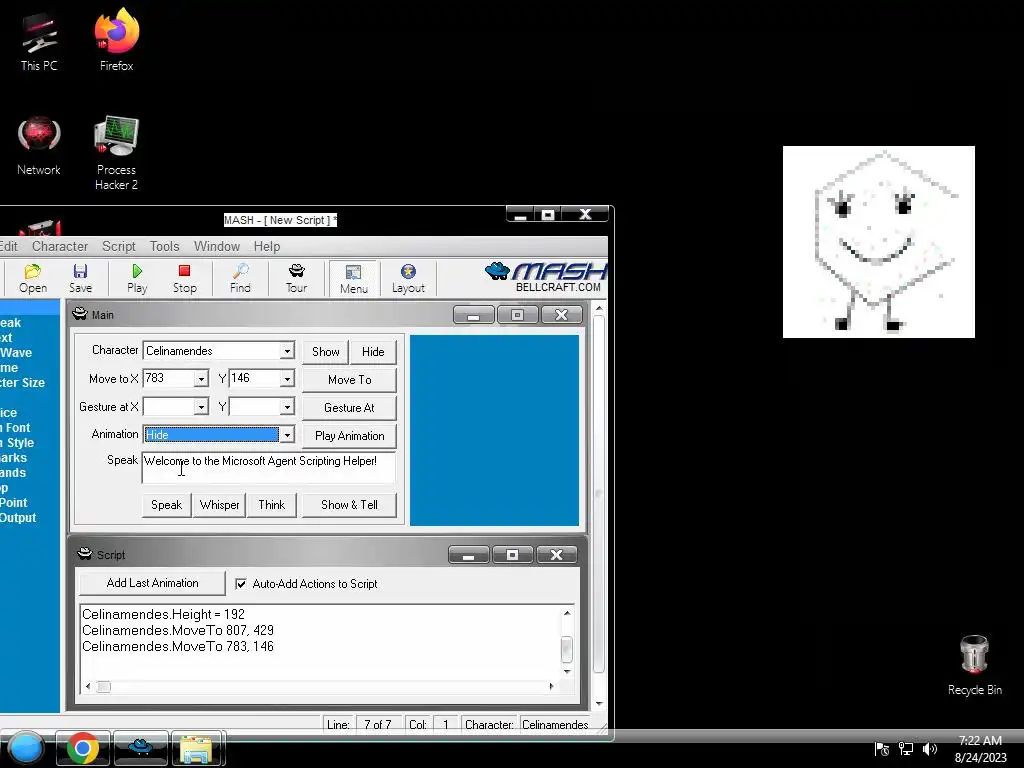
Task: Click the Show & Tell button
Action: tap(349, 505)
